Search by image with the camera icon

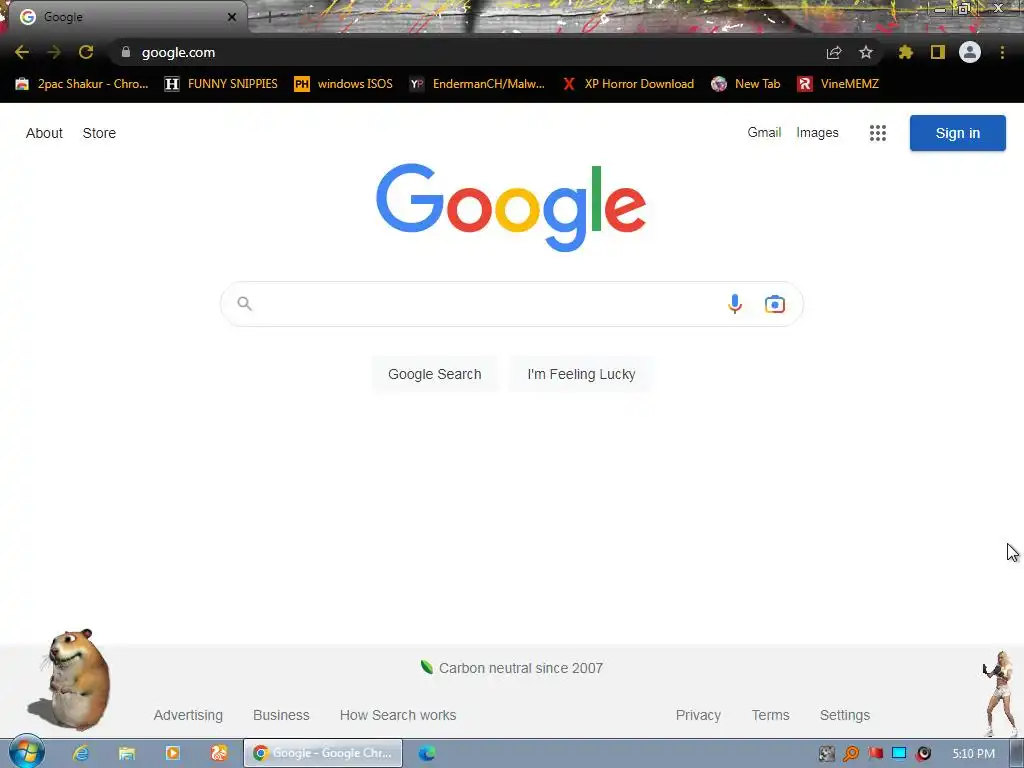775,304
